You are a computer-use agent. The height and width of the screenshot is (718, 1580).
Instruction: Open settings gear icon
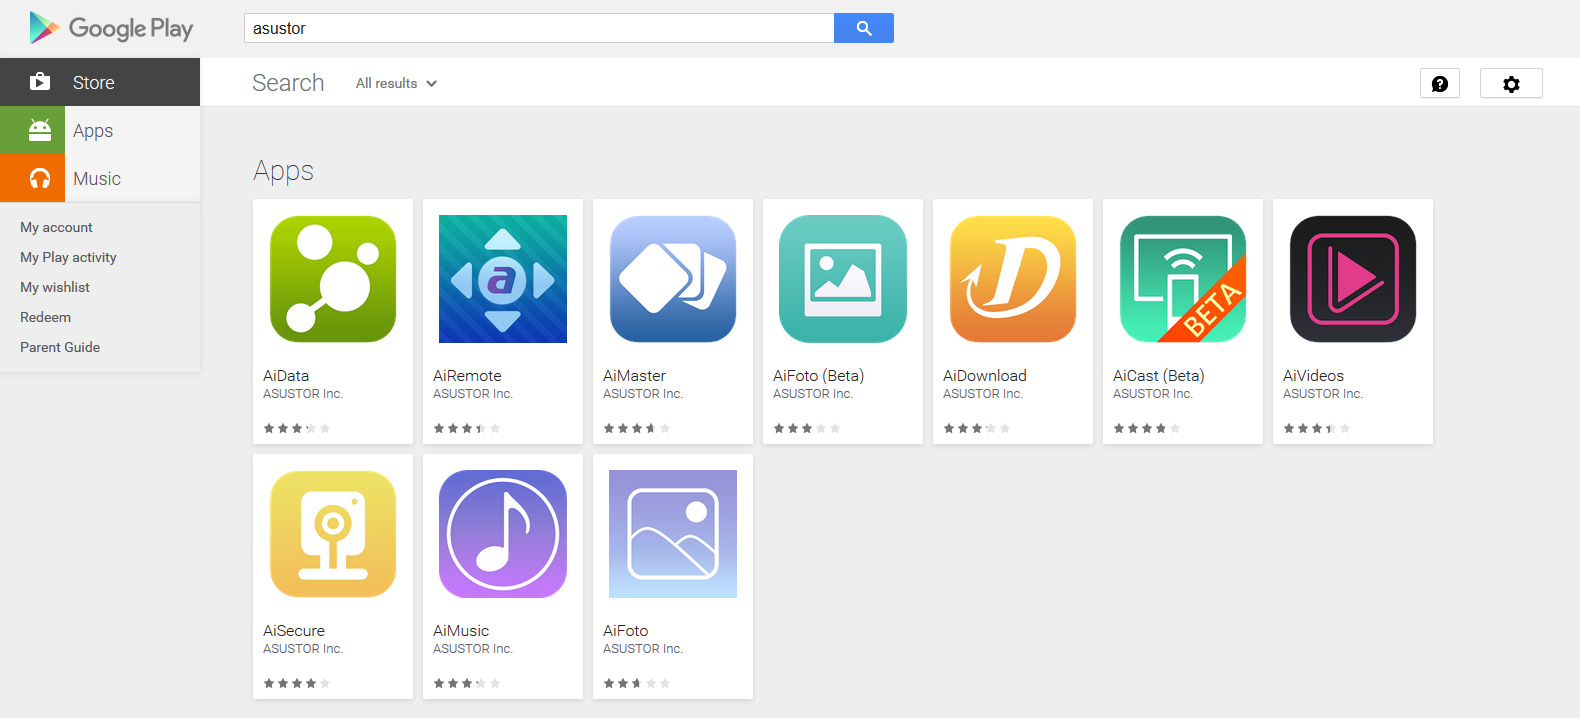1511,84
